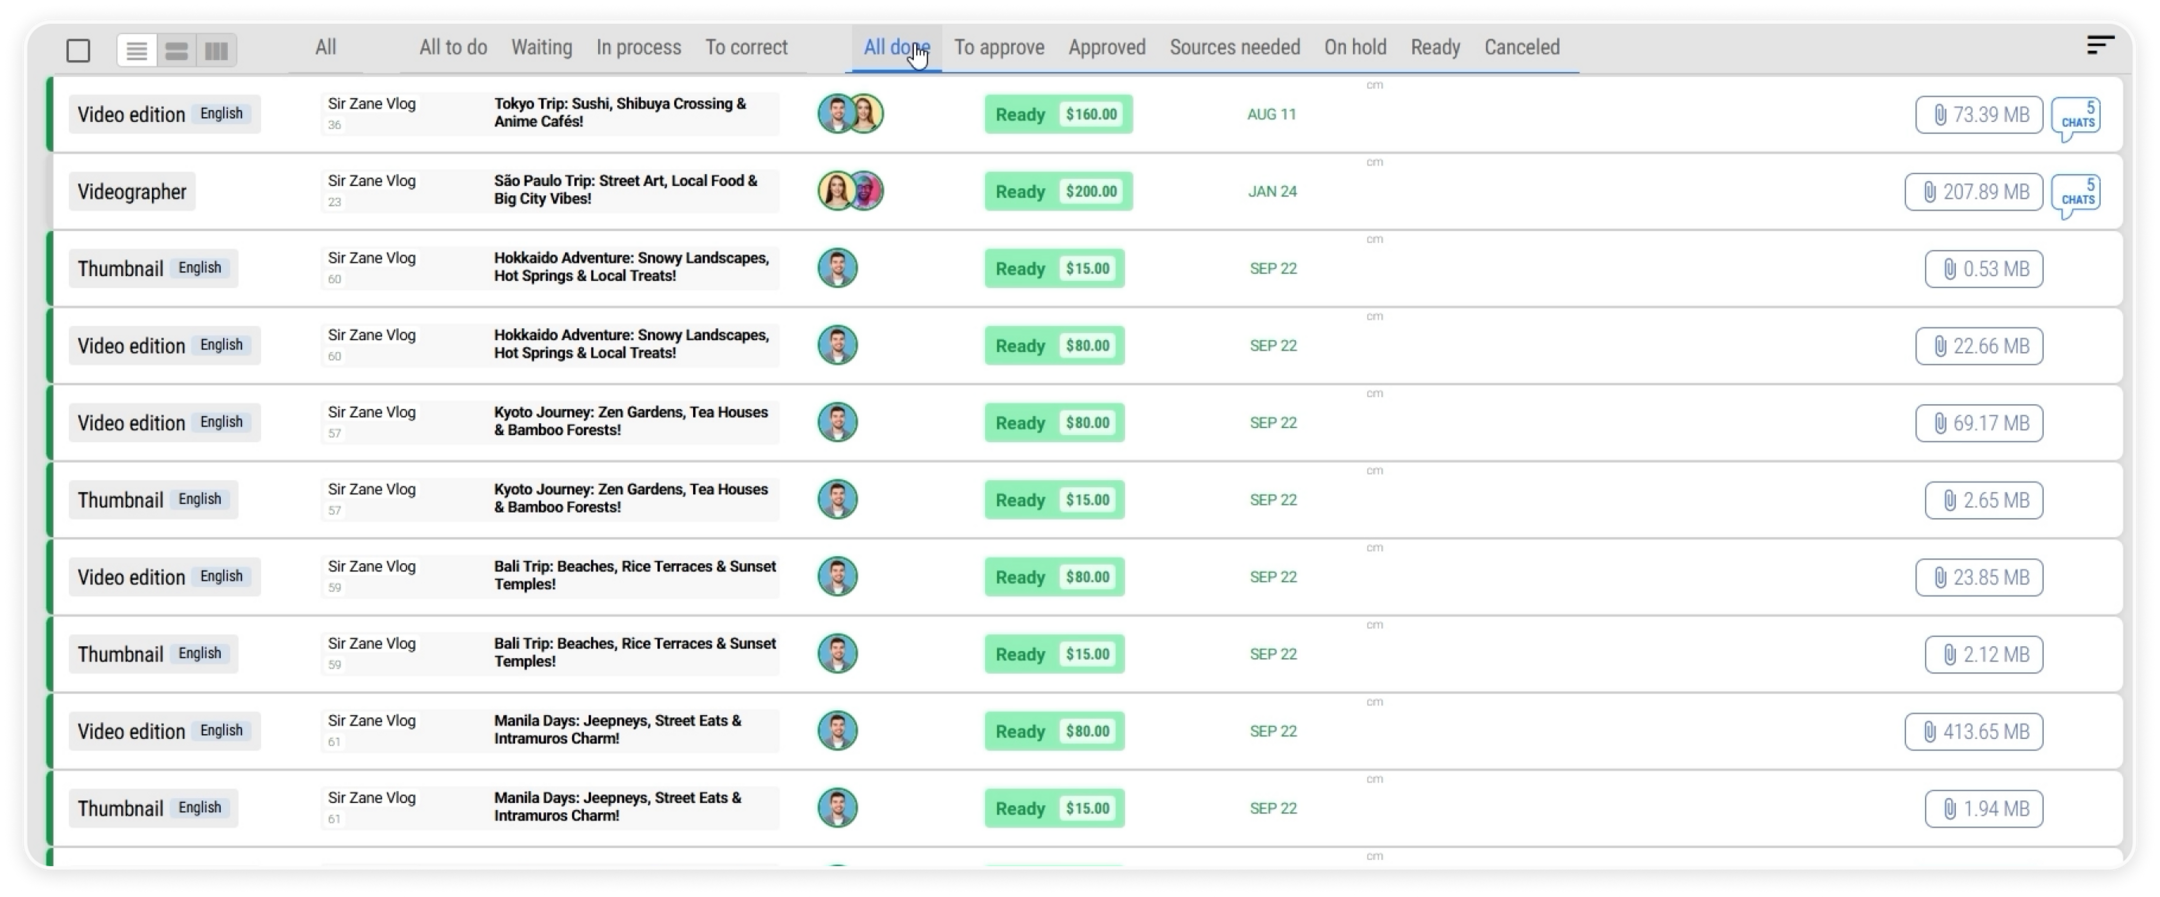Go to the Canceled tab
The image size is (2160, 897).
pos(1521,47)
